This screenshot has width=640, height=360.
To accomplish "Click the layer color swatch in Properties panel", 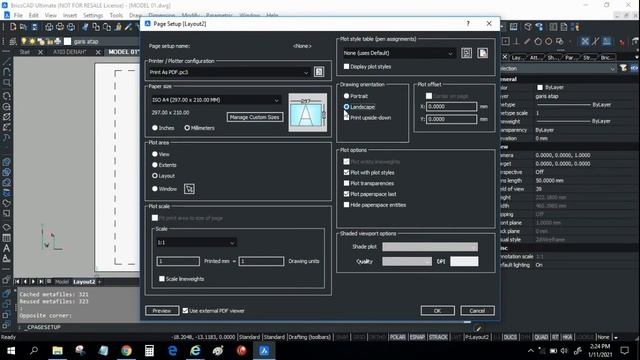I will coord(540,87).
